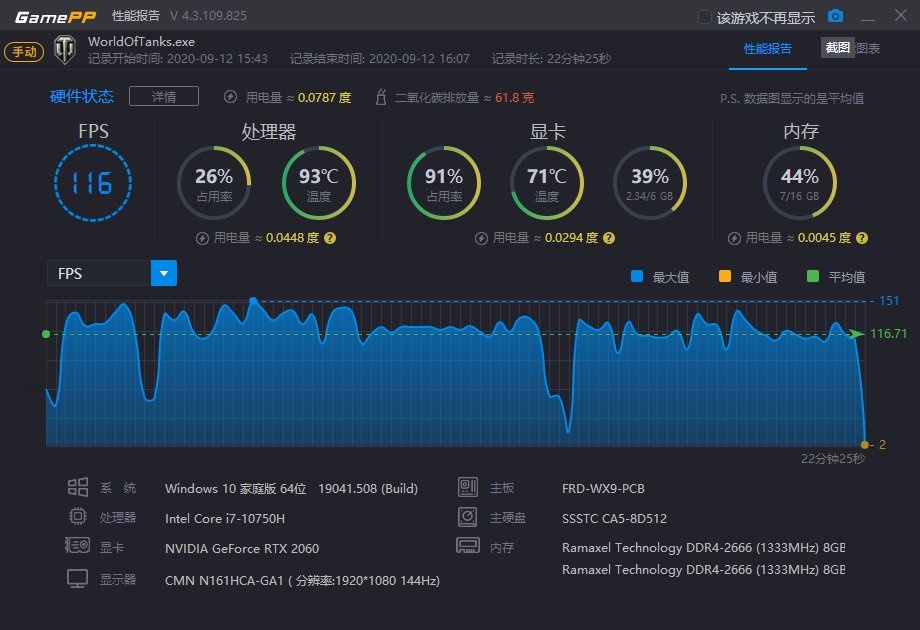The height and width of the screenshot is (630, 920).
Task: Click the memory power usage lightning icon
Action: pyautogui.click(x=734, y=238)
